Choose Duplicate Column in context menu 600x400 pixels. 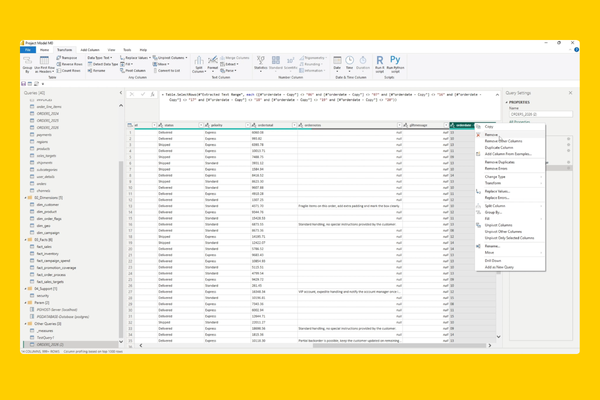(x=510, y=148)
